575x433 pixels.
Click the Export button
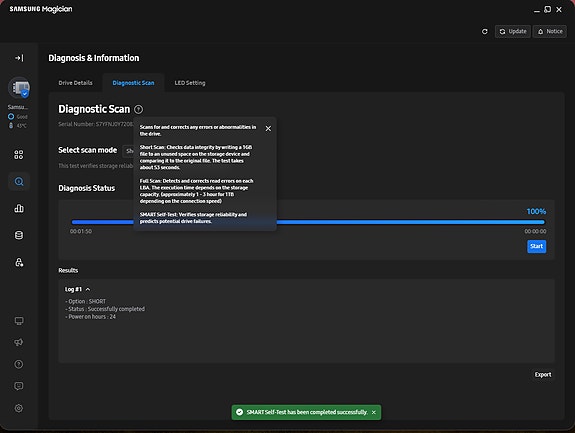pyautogui.click(x=543, y=375)
